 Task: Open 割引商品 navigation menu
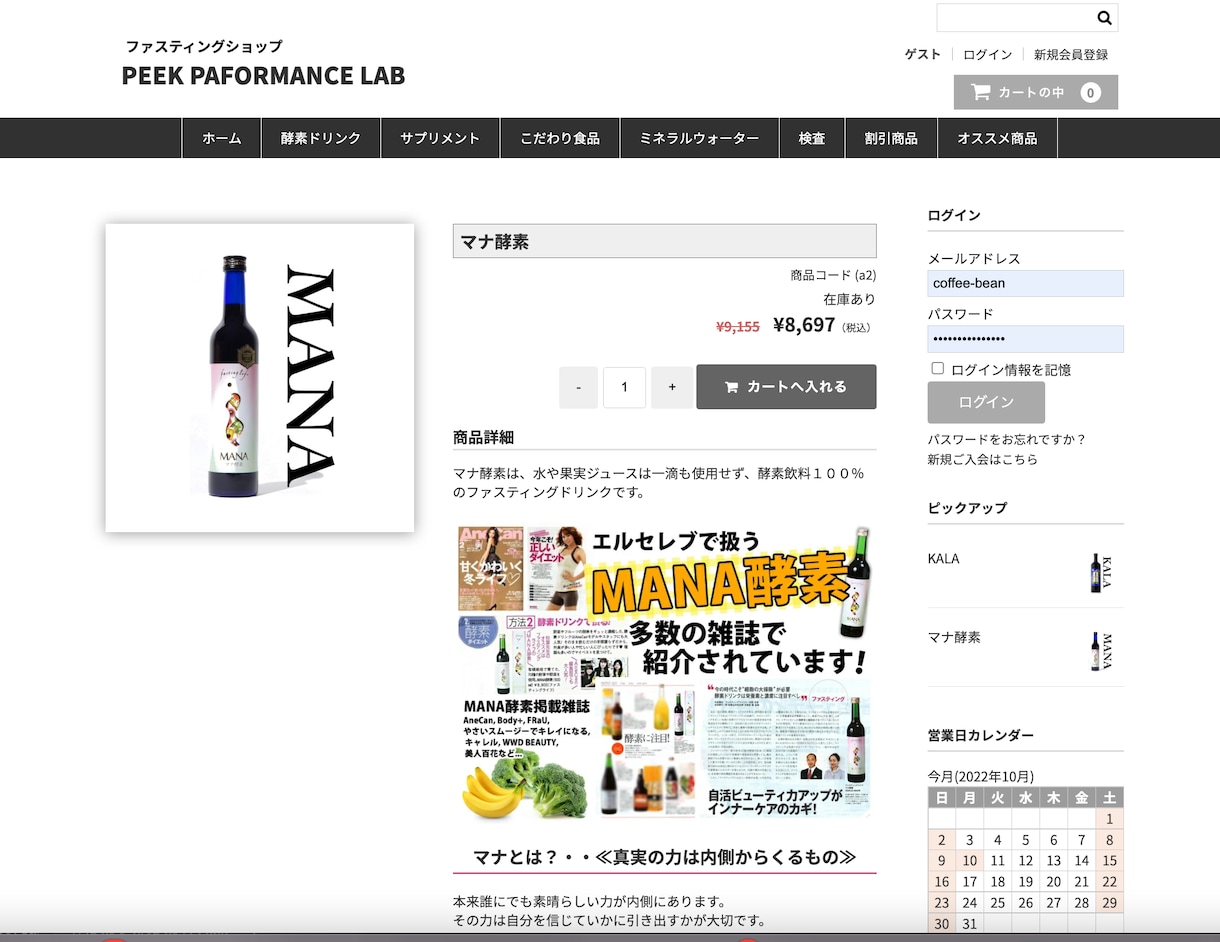[x=891, y=138]
